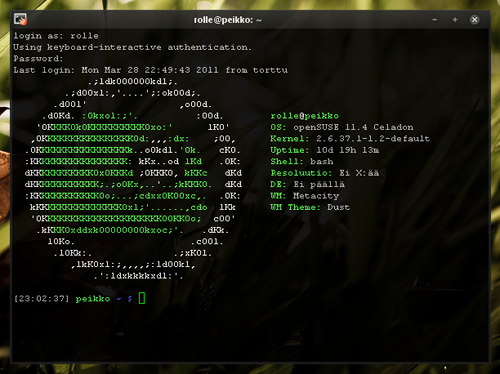Click the 'Shell: bash' line
Screen dimensions: 500x374
[302, 161]
